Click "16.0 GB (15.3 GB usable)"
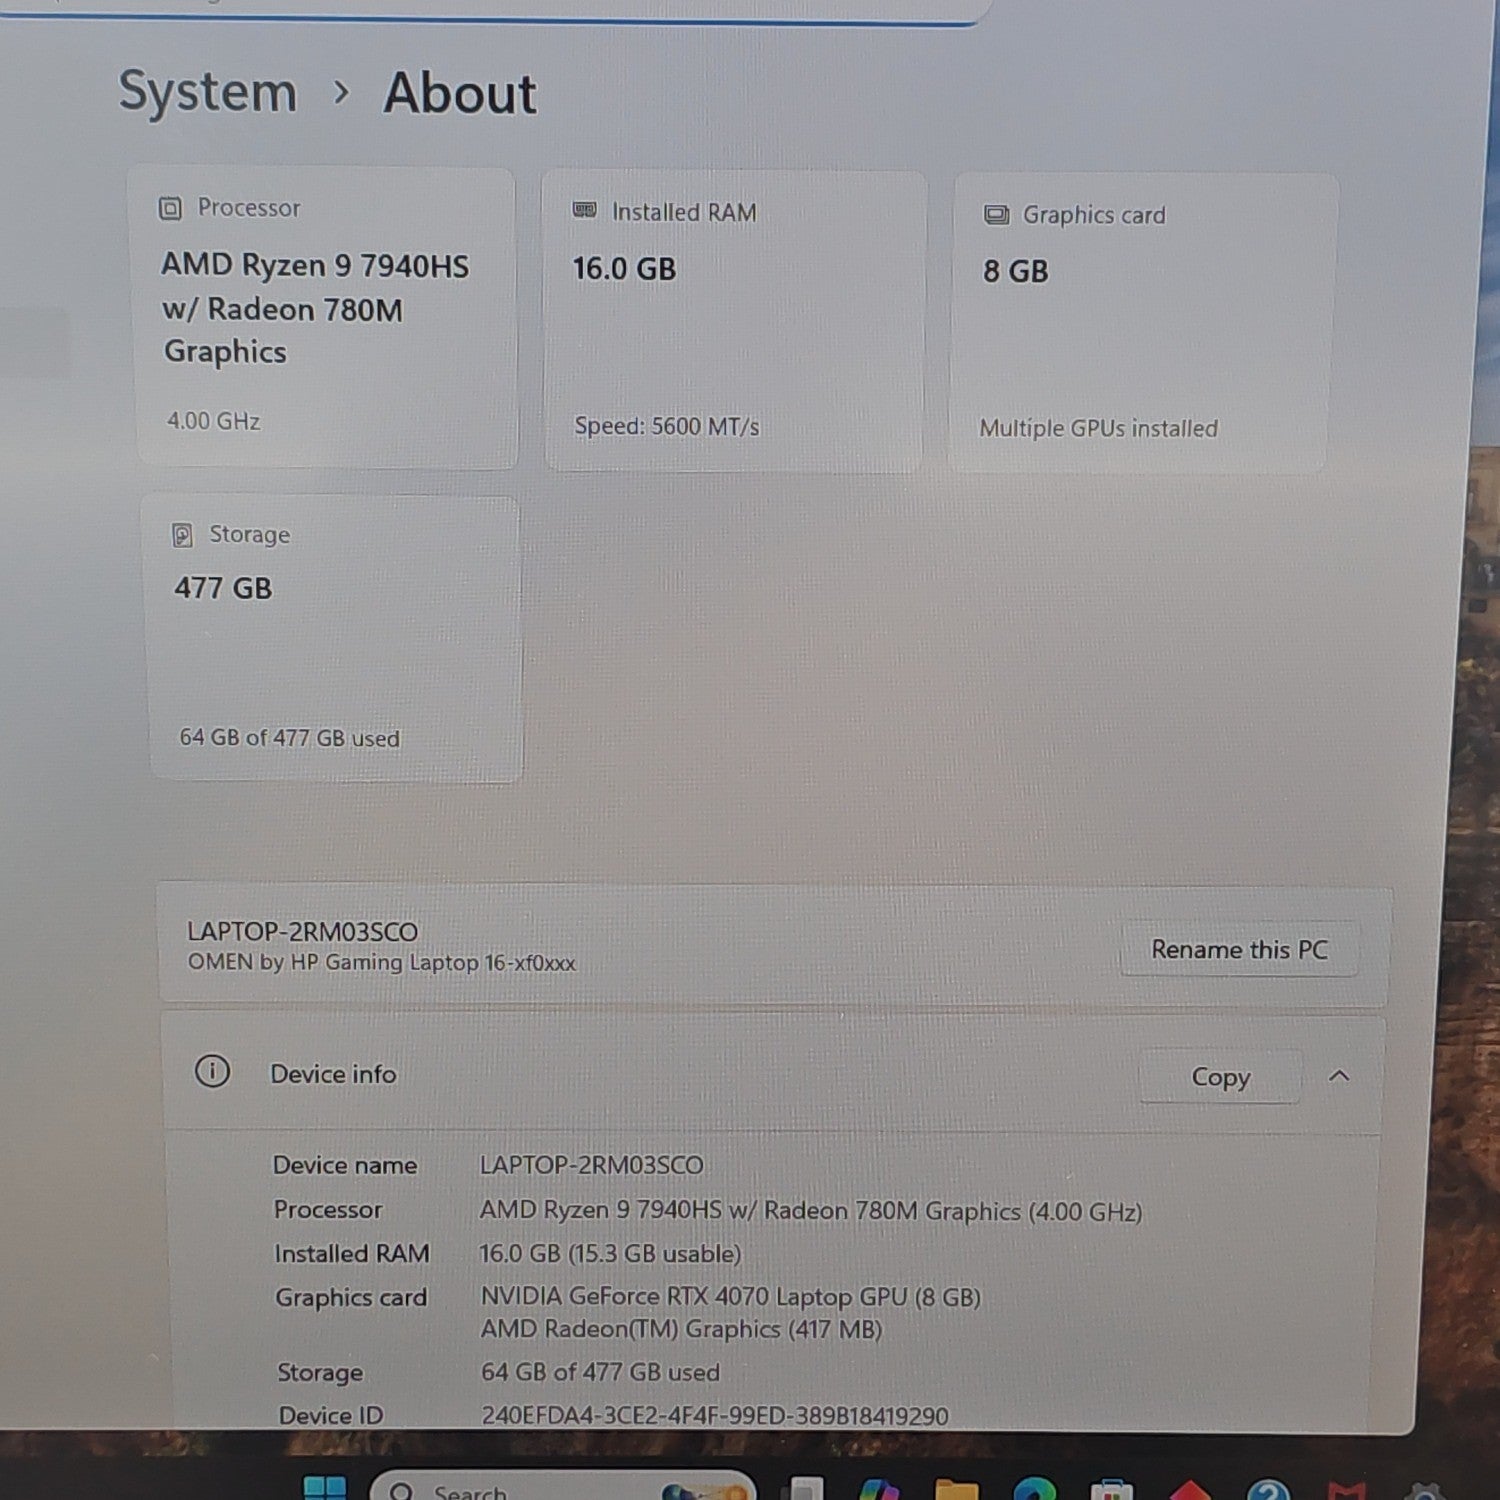Image resolution: width=1500 pixels, height=1500 pixels. pos(610,1254)
